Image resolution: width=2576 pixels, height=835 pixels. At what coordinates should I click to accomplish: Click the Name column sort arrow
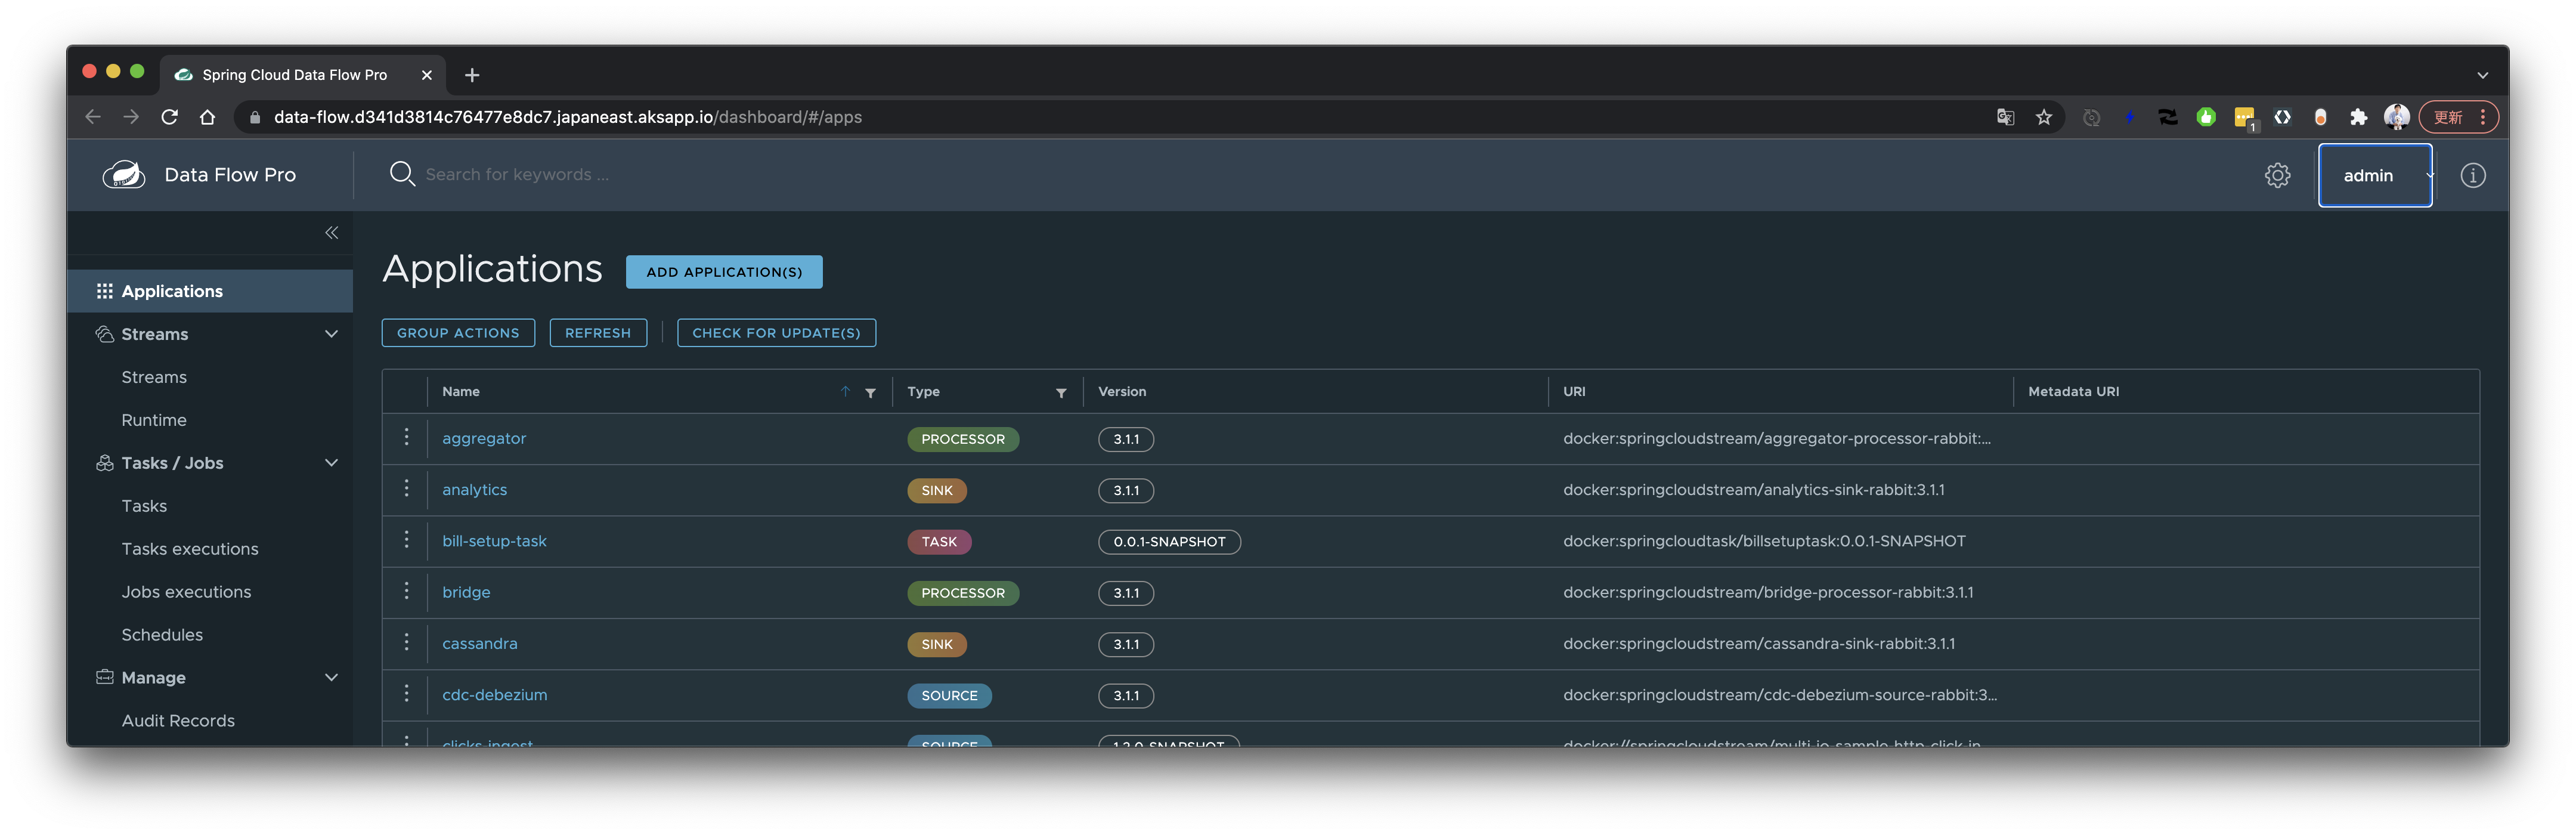[846, 392]
